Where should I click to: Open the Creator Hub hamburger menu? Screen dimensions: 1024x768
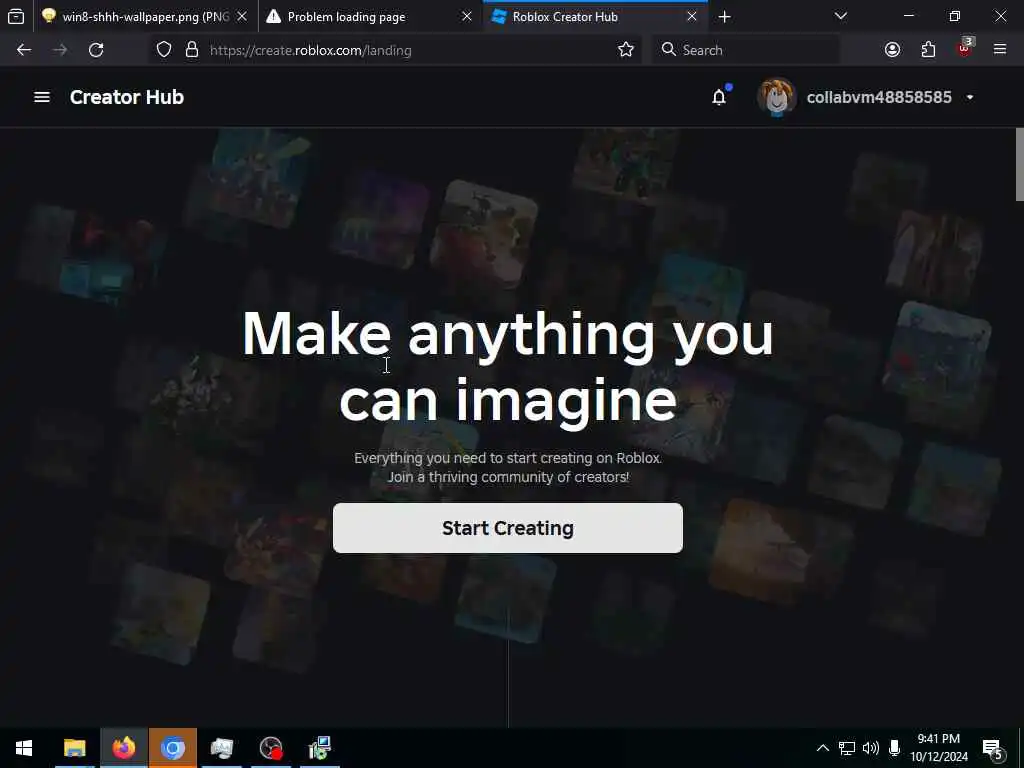tap(42, 97)
